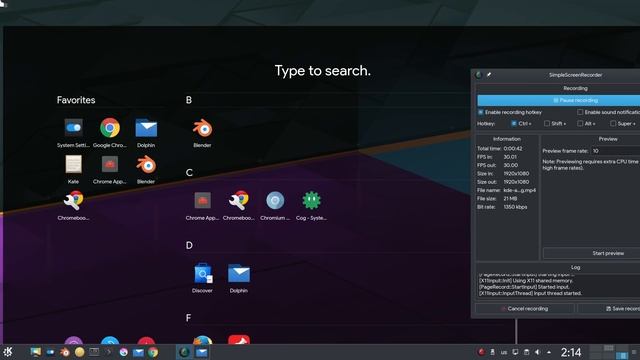Launch Chromium browser under C section
Screen dimensions: 640x360
click(275, 205)
